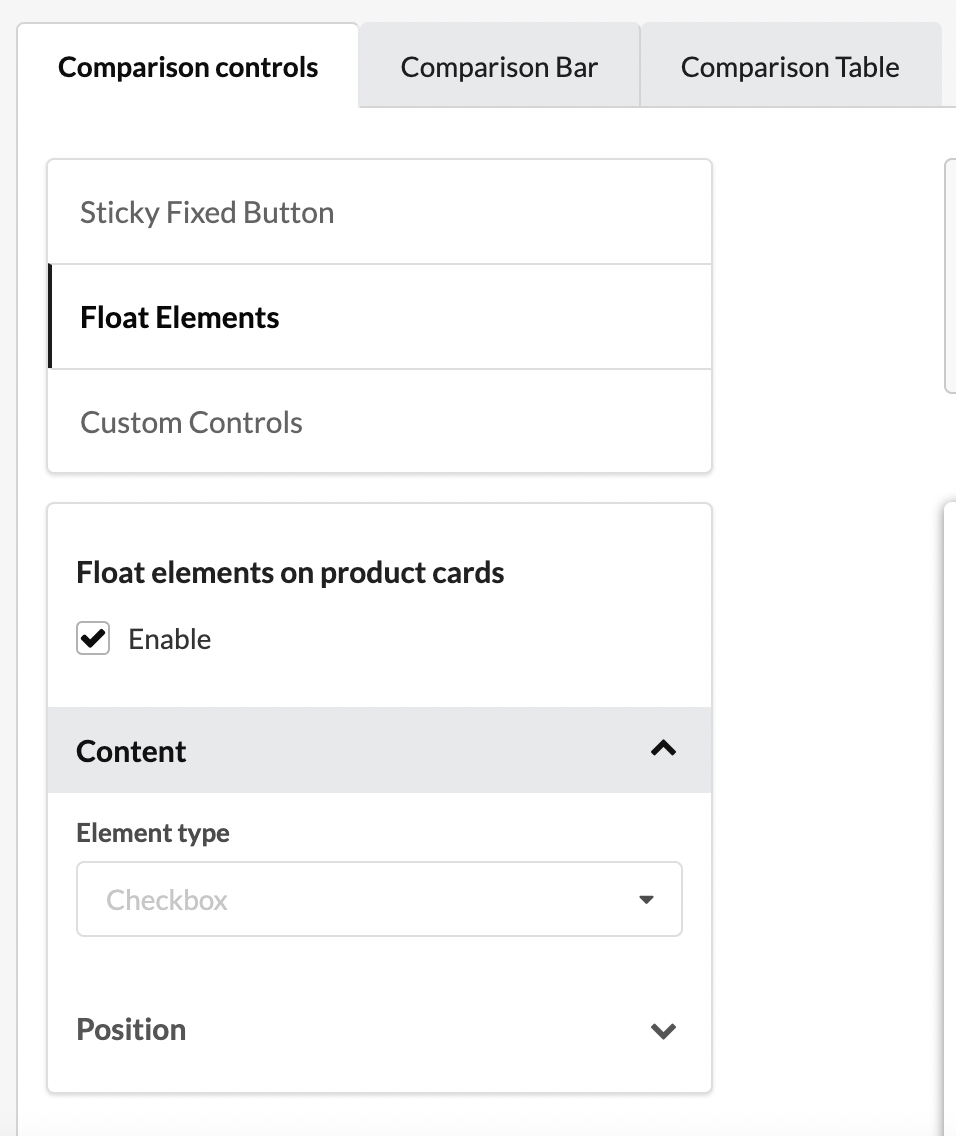Switch to the Comparison Table tab

pos(790,67)
